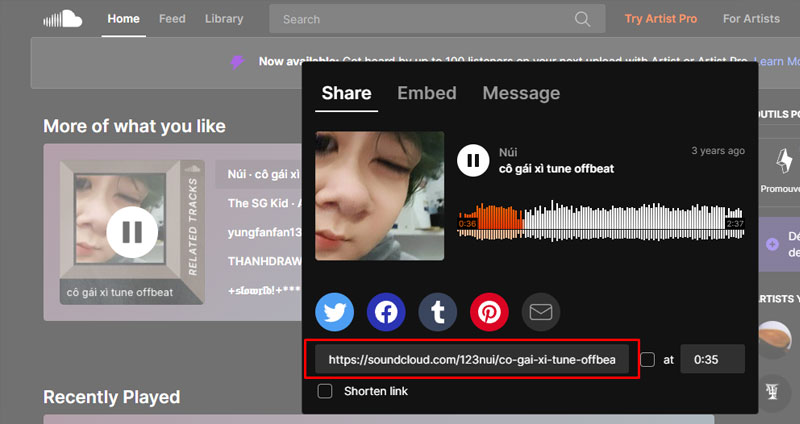Enable the Shorten link checkbox
800x424 pixels.
click(325, 391)
